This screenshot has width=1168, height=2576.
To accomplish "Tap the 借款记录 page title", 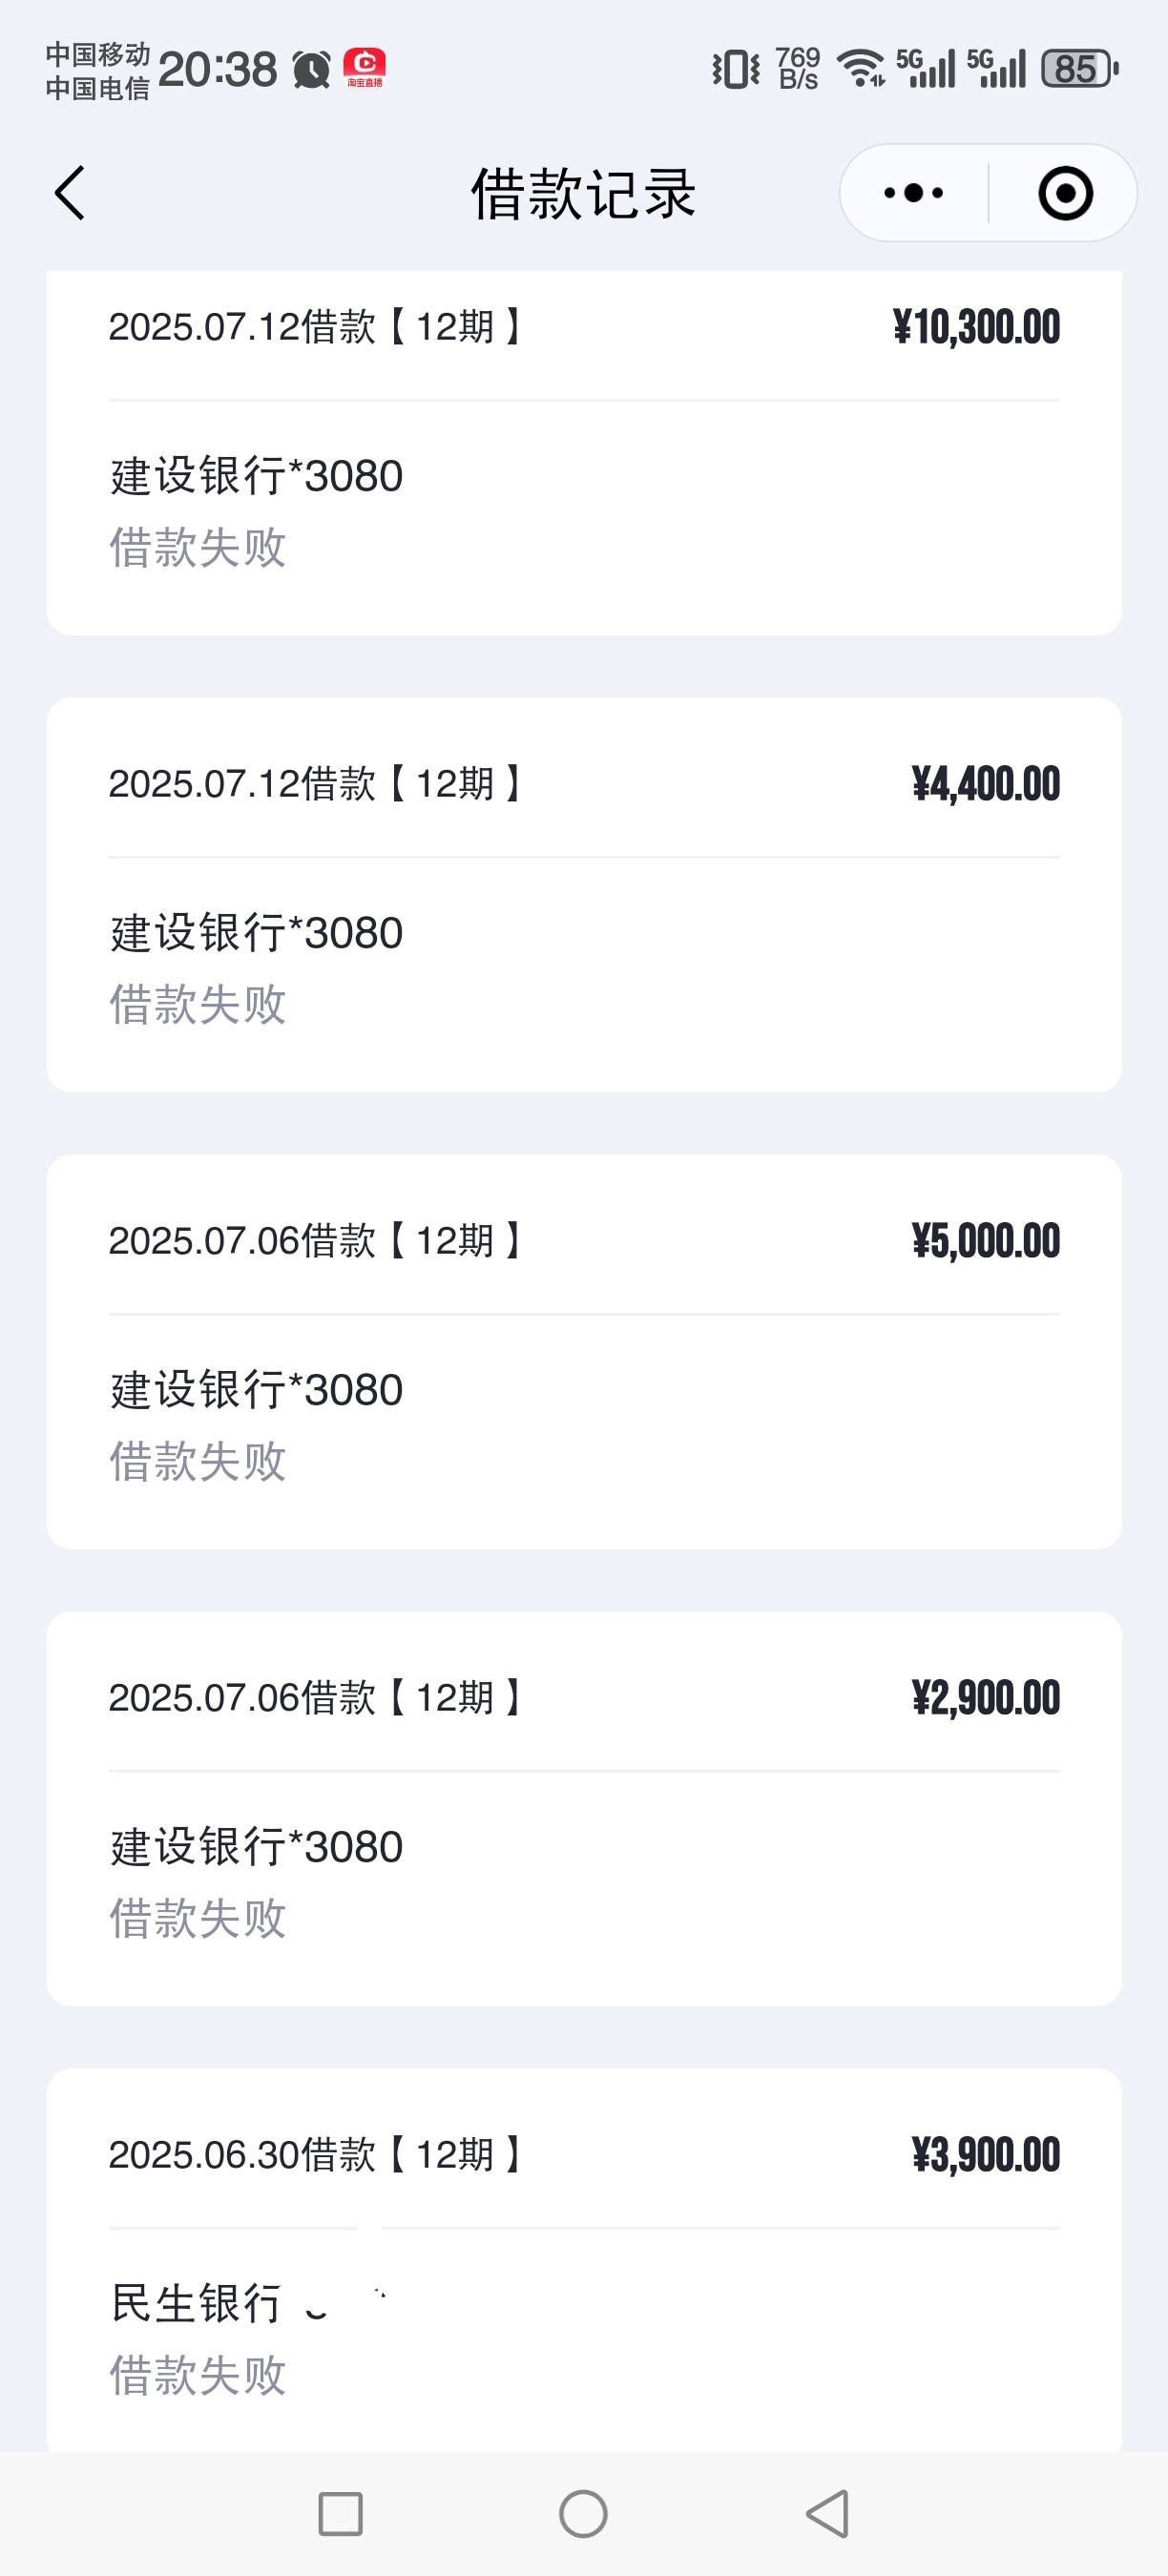I will pyautogui.click(x=583, y=193).
